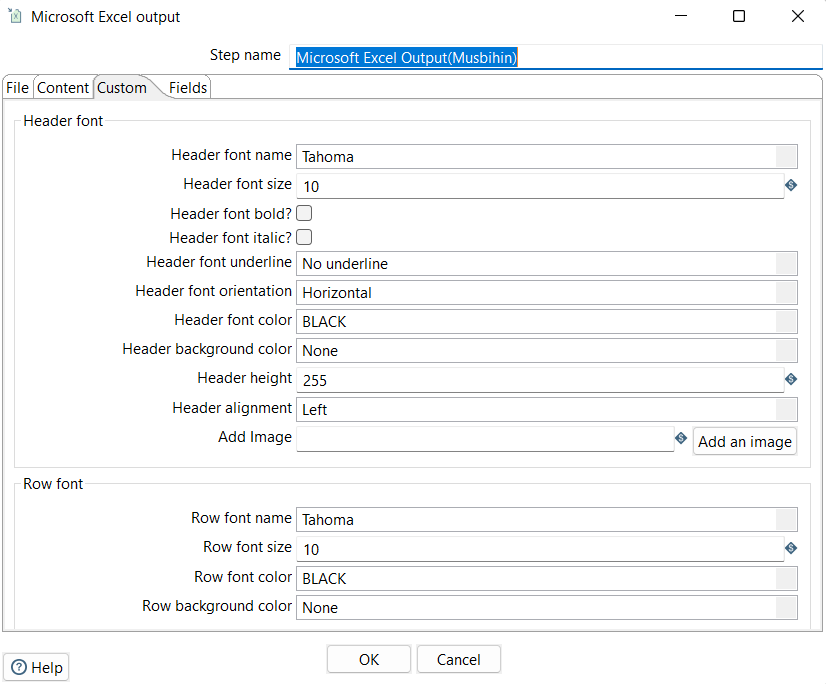Click the 'Header font orientation' label

[x=213, y=291]
